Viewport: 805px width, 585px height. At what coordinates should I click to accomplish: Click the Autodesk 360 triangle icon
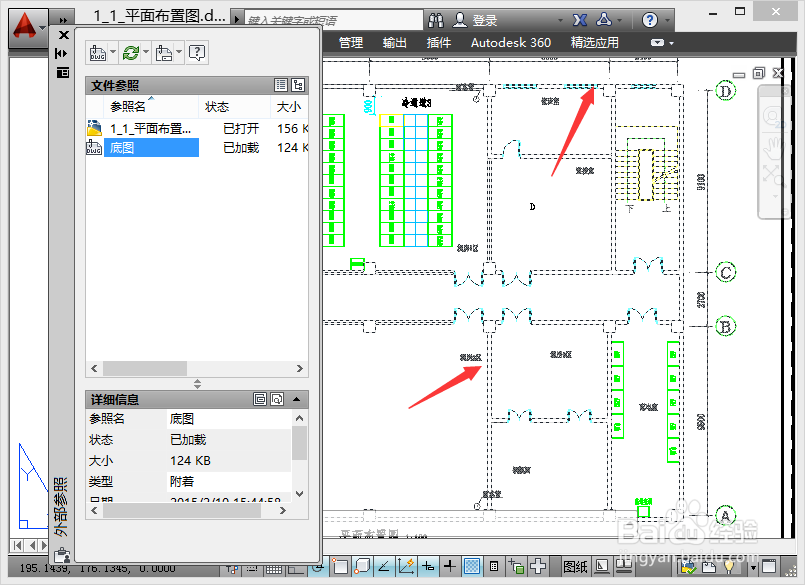[604, 20]
